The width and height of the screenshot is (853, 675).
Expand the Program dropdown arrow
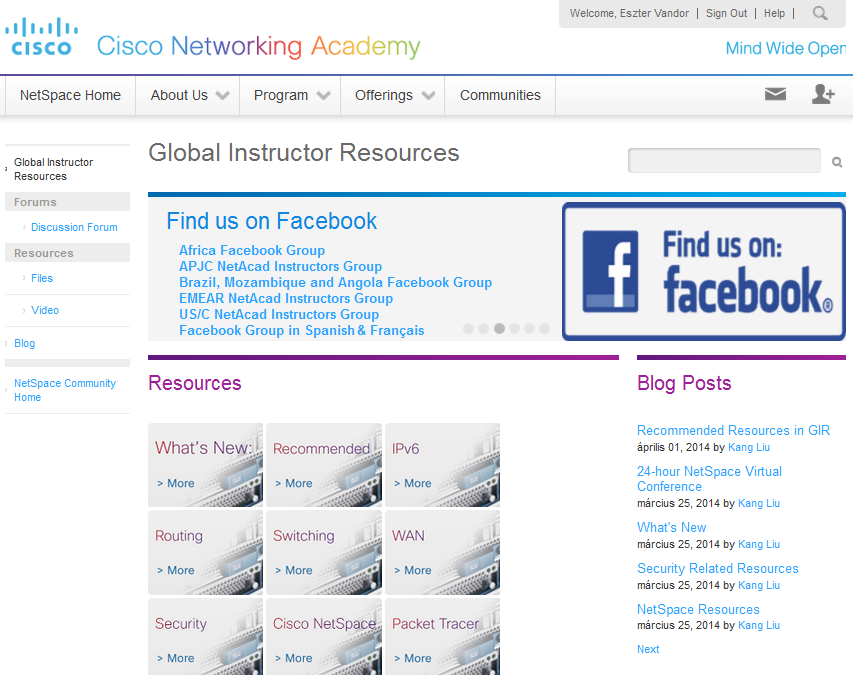coord(324,96)
